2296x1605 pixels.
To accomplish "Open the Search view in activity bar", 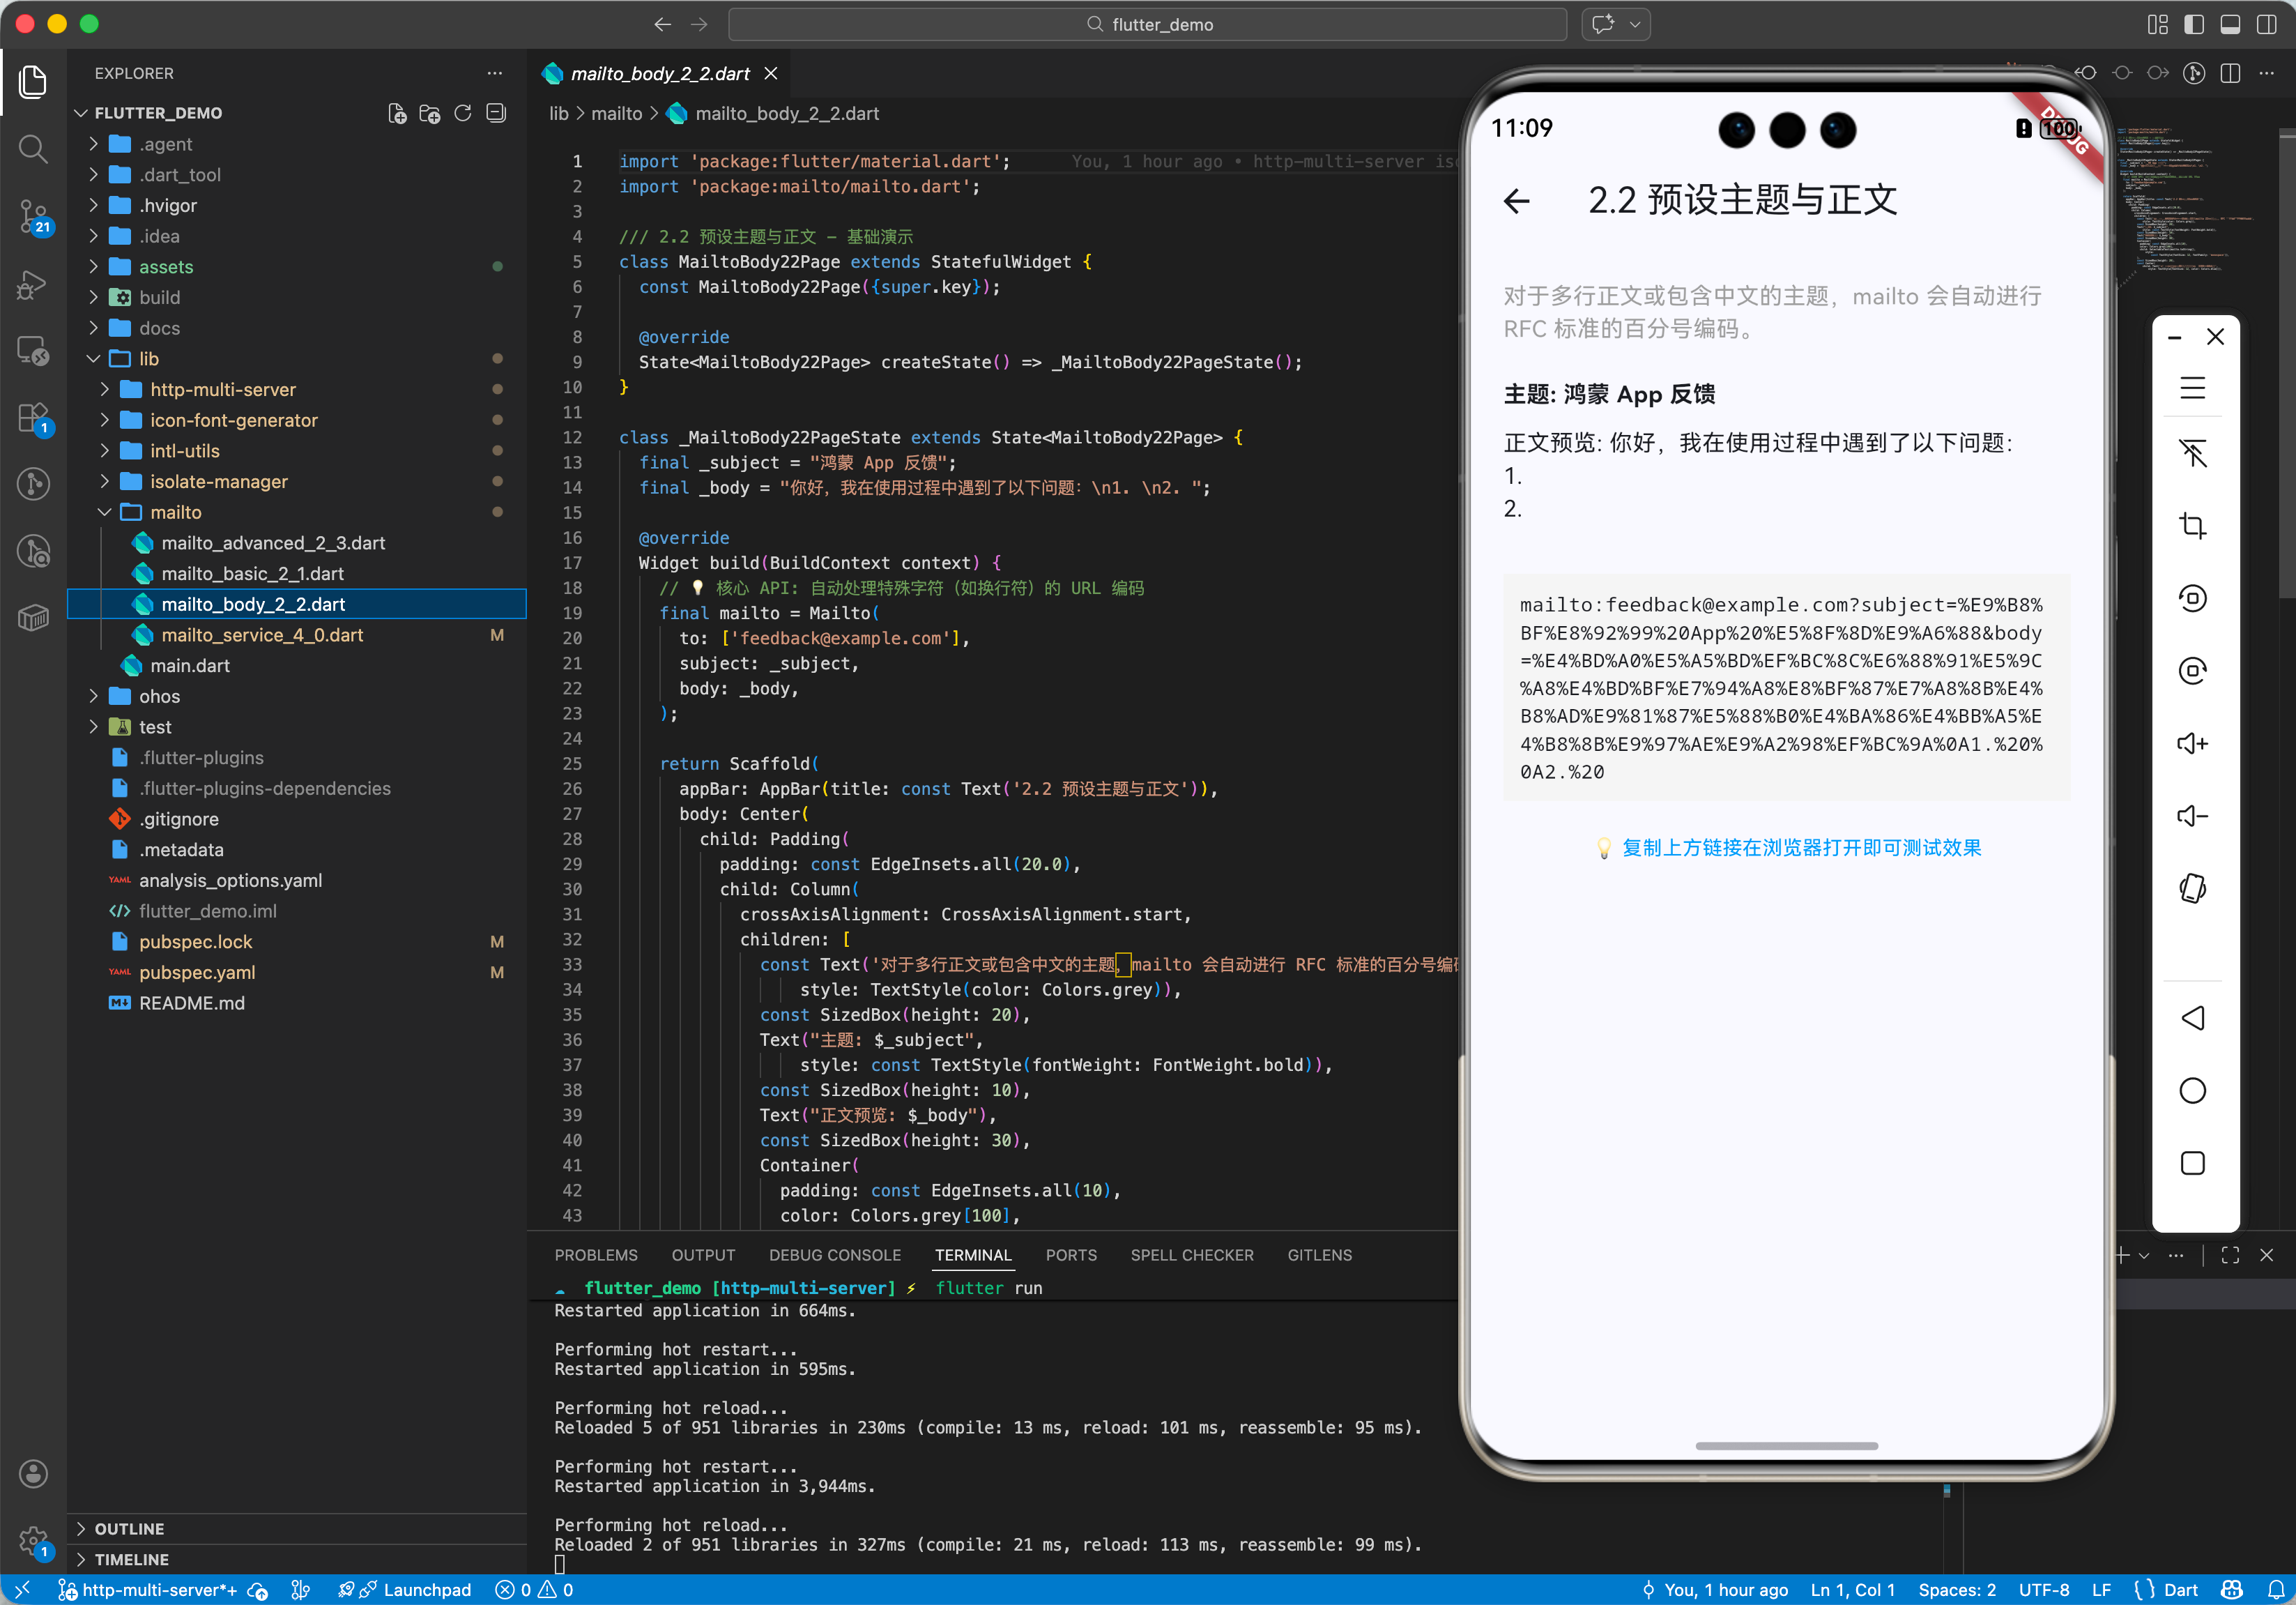I will click(x=33, y=150).
